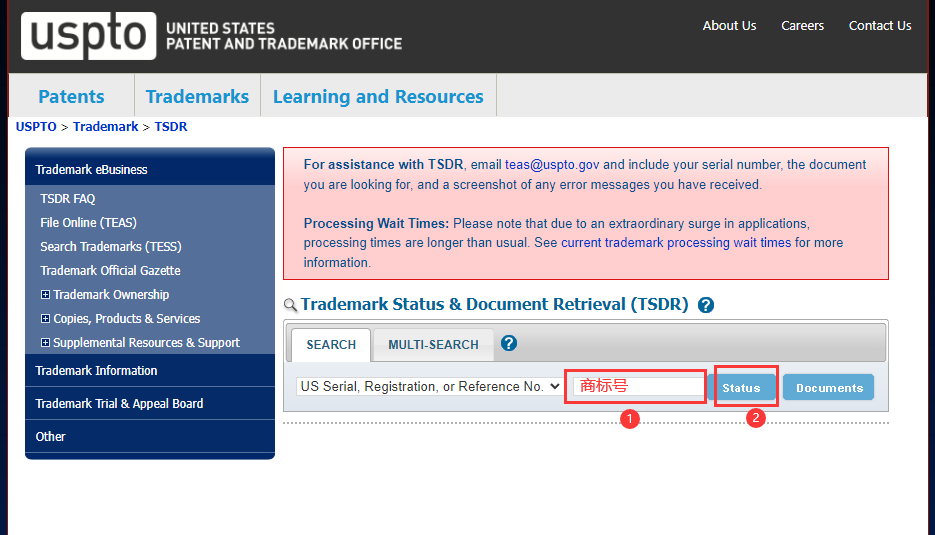Go to Trademark breadcrumb link
Image resolution: width=935 pixels, height=535 pixels.
pyautogui.click(x=106, y=126)
